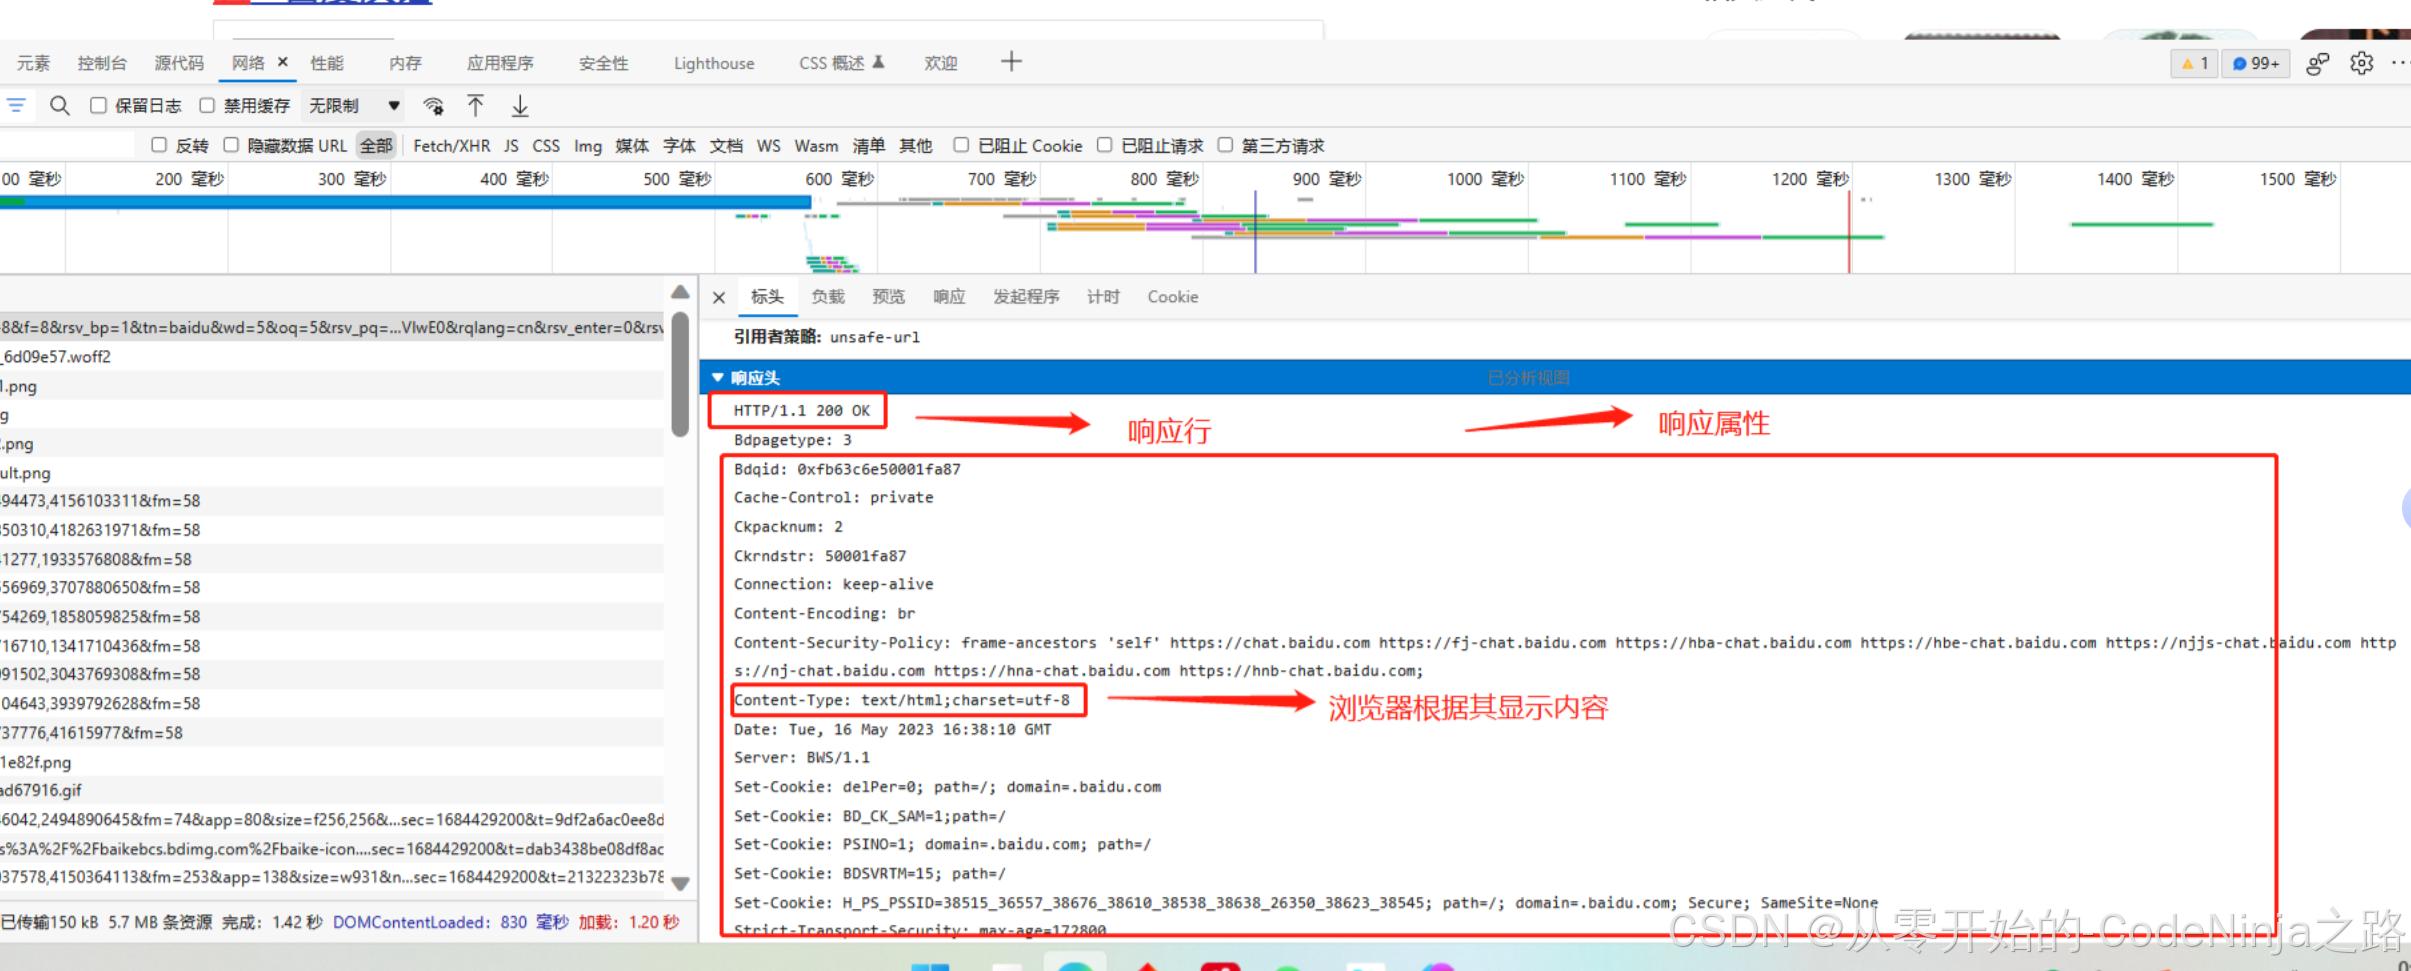Select the 负载 details tab
Viewport: 2411px width, 971px height.
click(828, 297)
